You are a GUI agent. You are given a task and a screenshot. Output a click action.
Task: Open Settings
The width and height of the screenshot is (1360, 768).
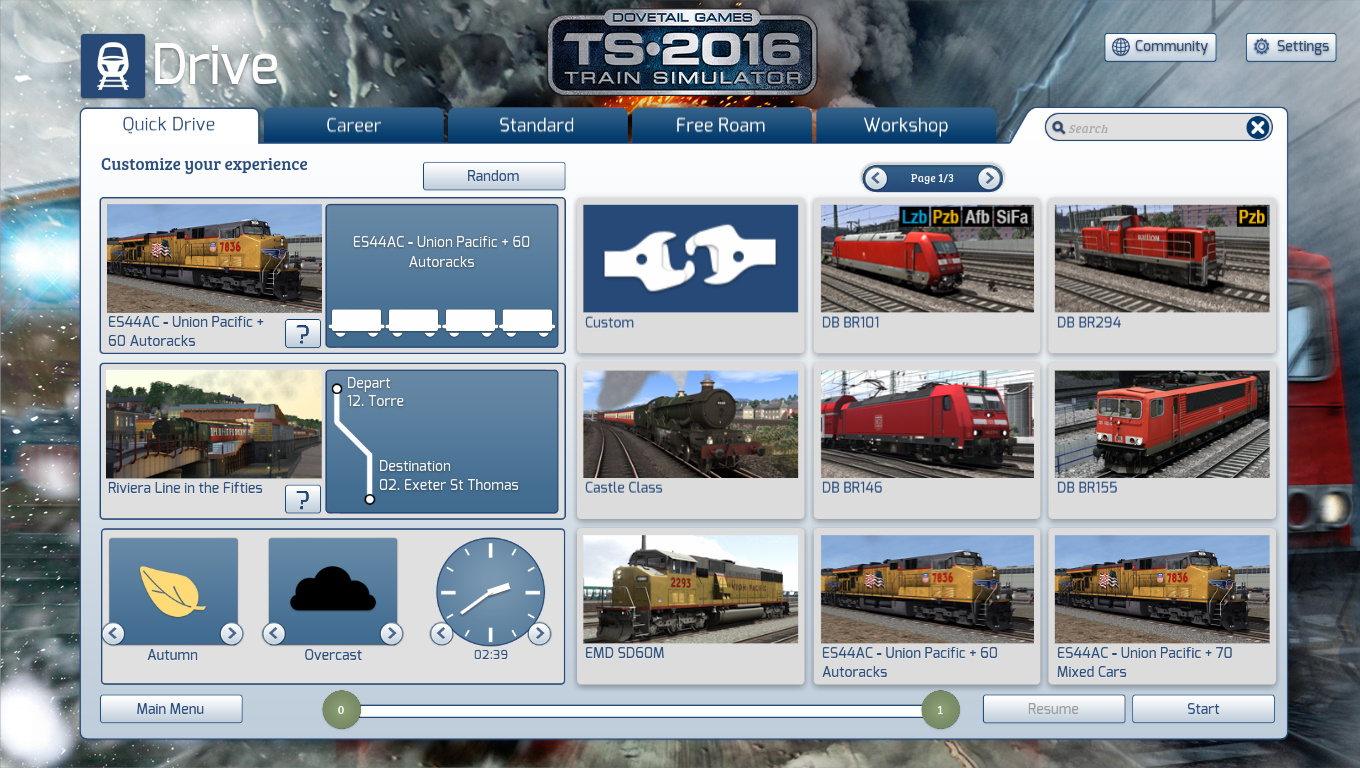click(x=1291, y=47)
